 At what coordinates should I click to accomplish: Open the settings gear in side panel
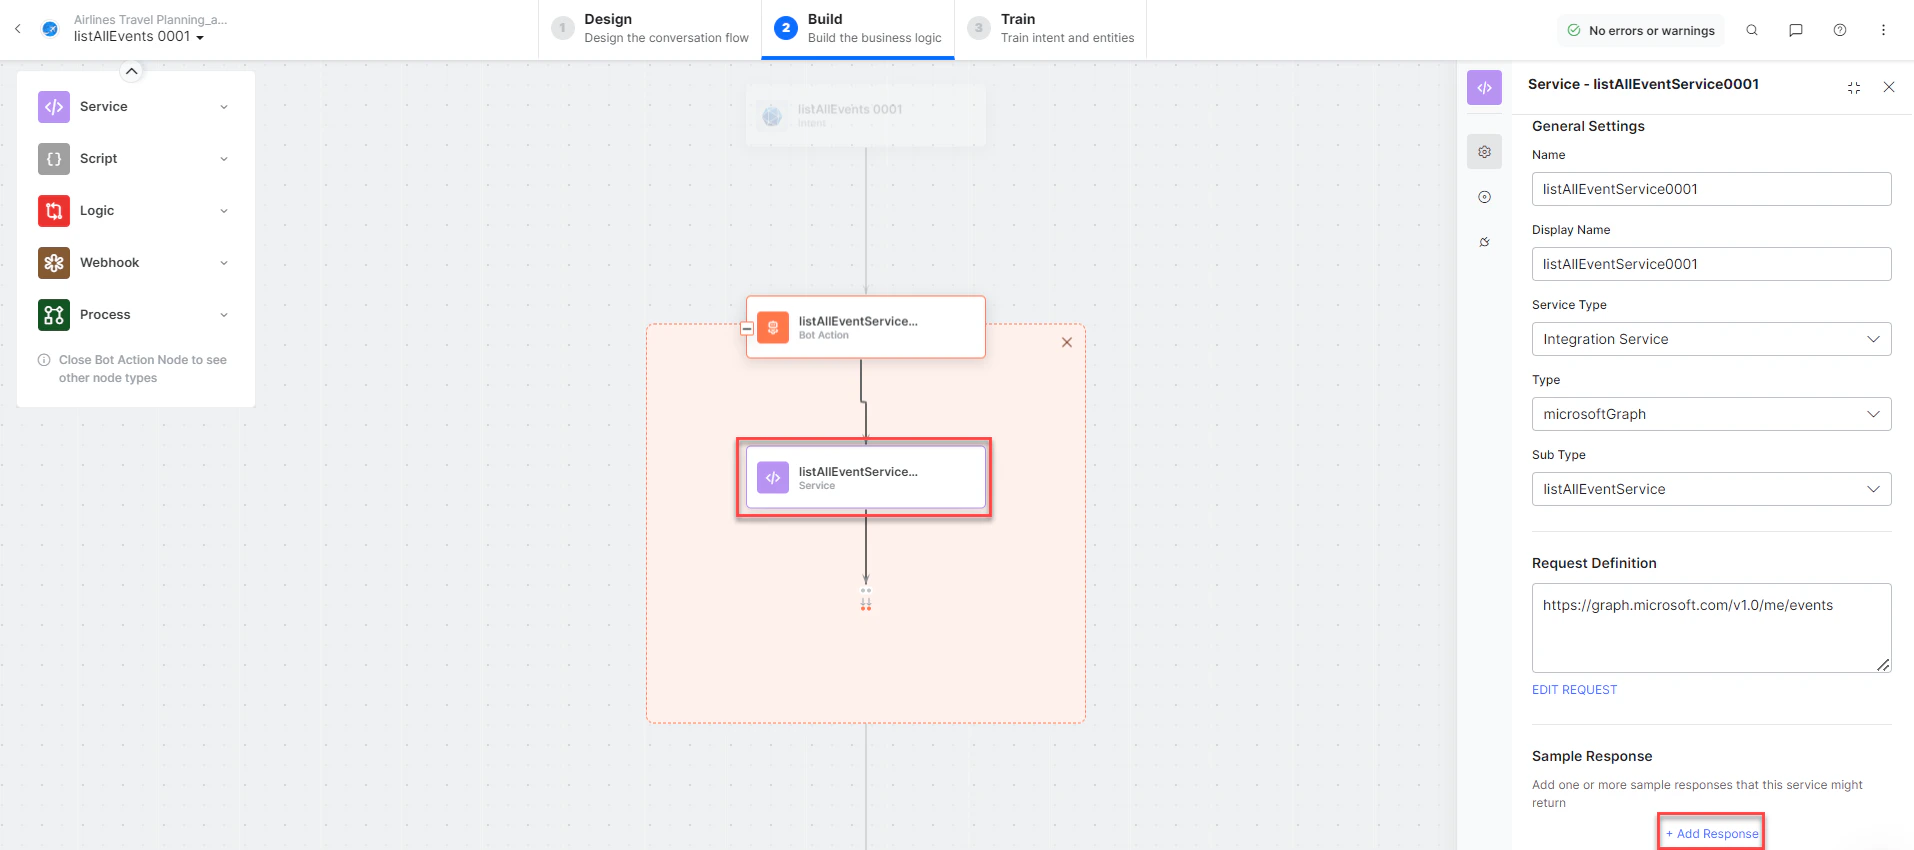[x=1485, y=152]
